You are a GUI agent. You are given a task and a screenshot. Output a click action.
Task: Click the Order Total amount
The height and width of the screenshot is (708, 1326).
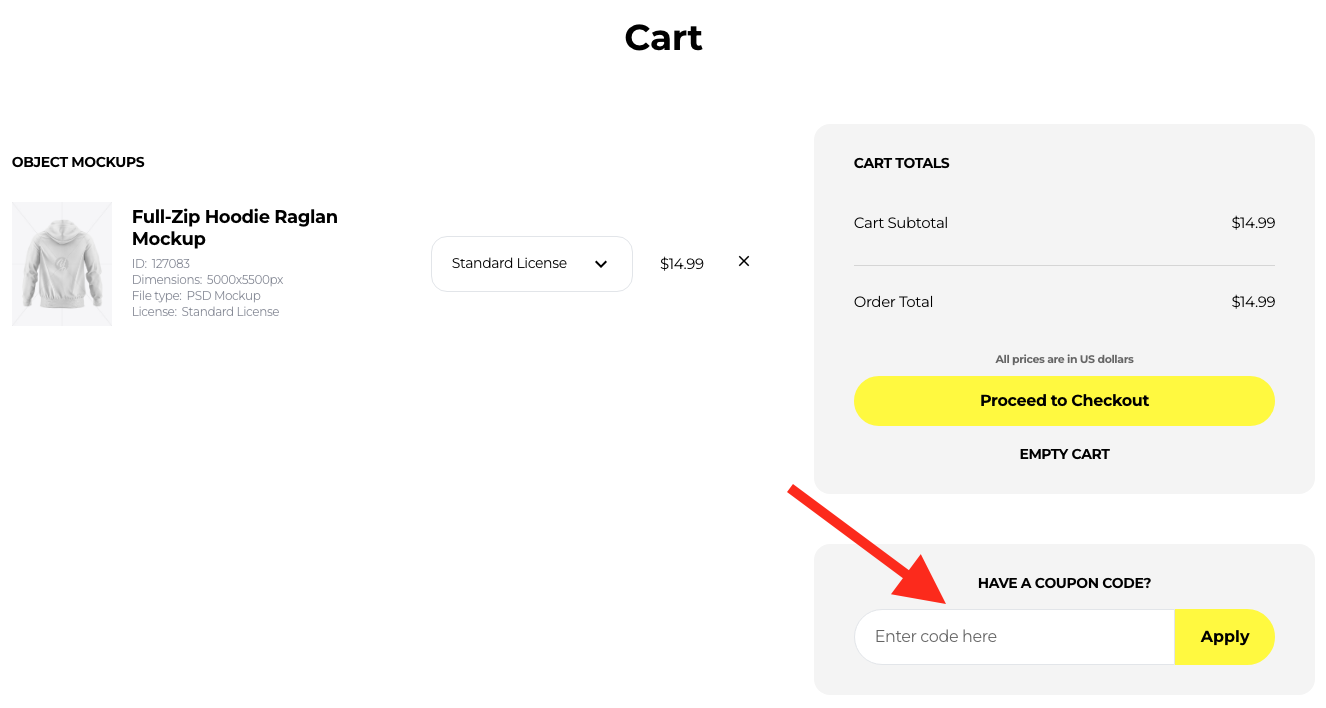[1253, 302]
